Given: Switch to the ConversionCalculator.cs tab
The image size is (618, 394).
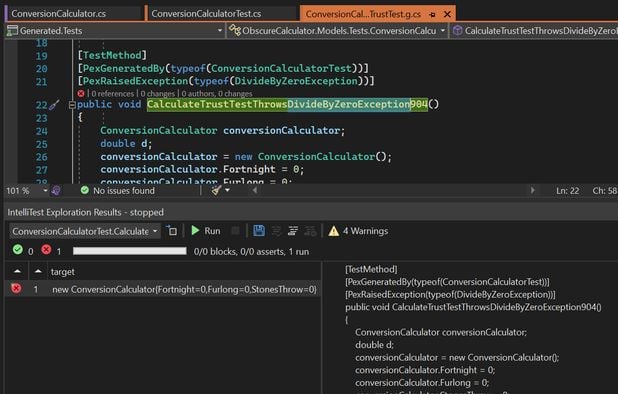Looking at the screenshot, I should 58,14.
